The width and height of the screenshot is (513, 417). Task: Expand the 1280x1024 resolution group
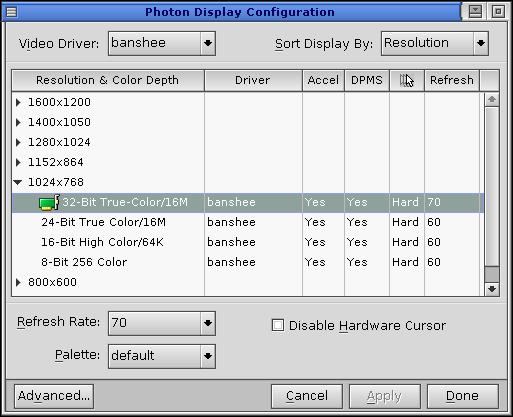pyautogui.click(x=18, y=142)
